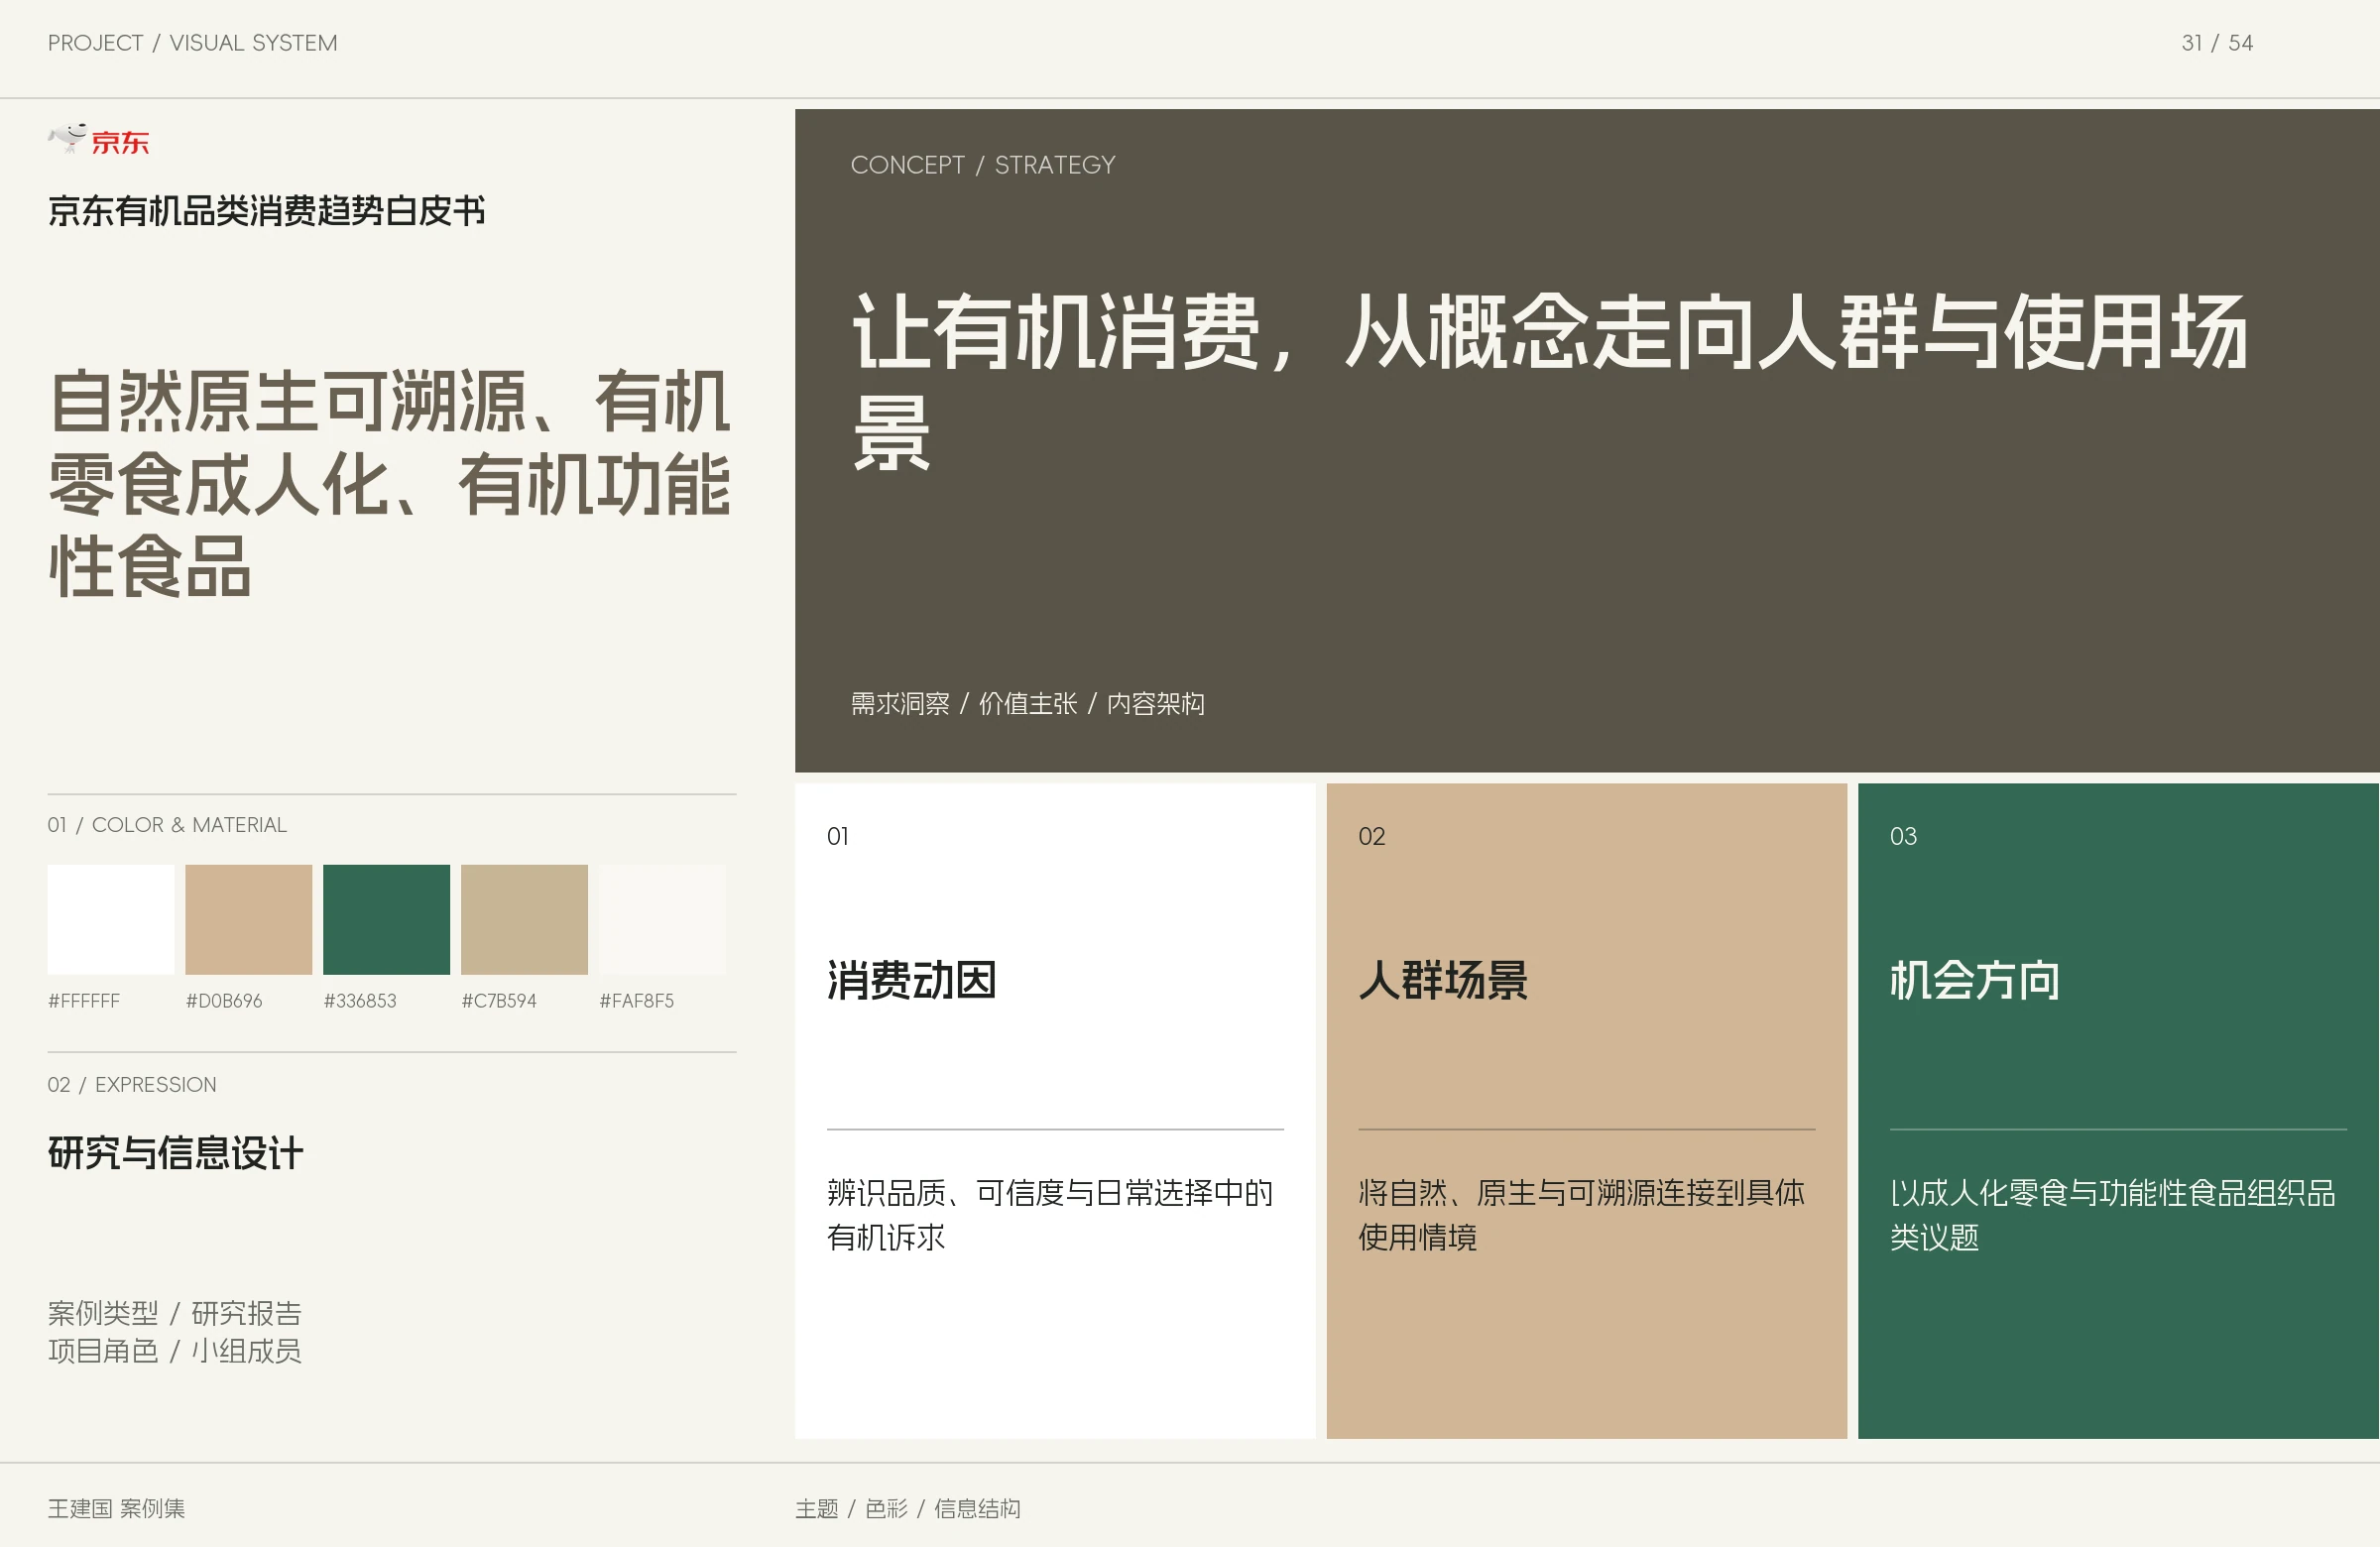This screenshot has height=1547, width=2380.
Task: Click the hex label #D0B696
Action: click(x=224, y=1001)
